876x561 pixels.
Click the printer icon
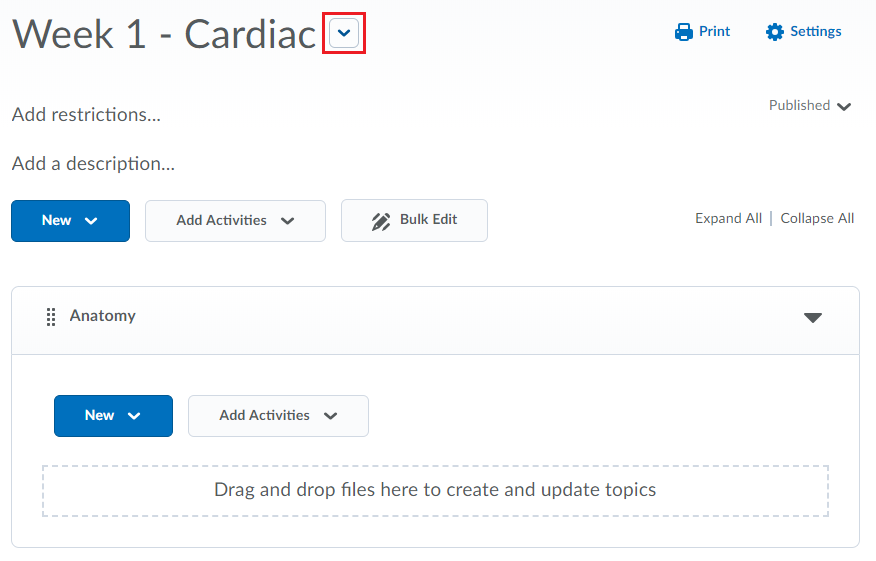683,32
